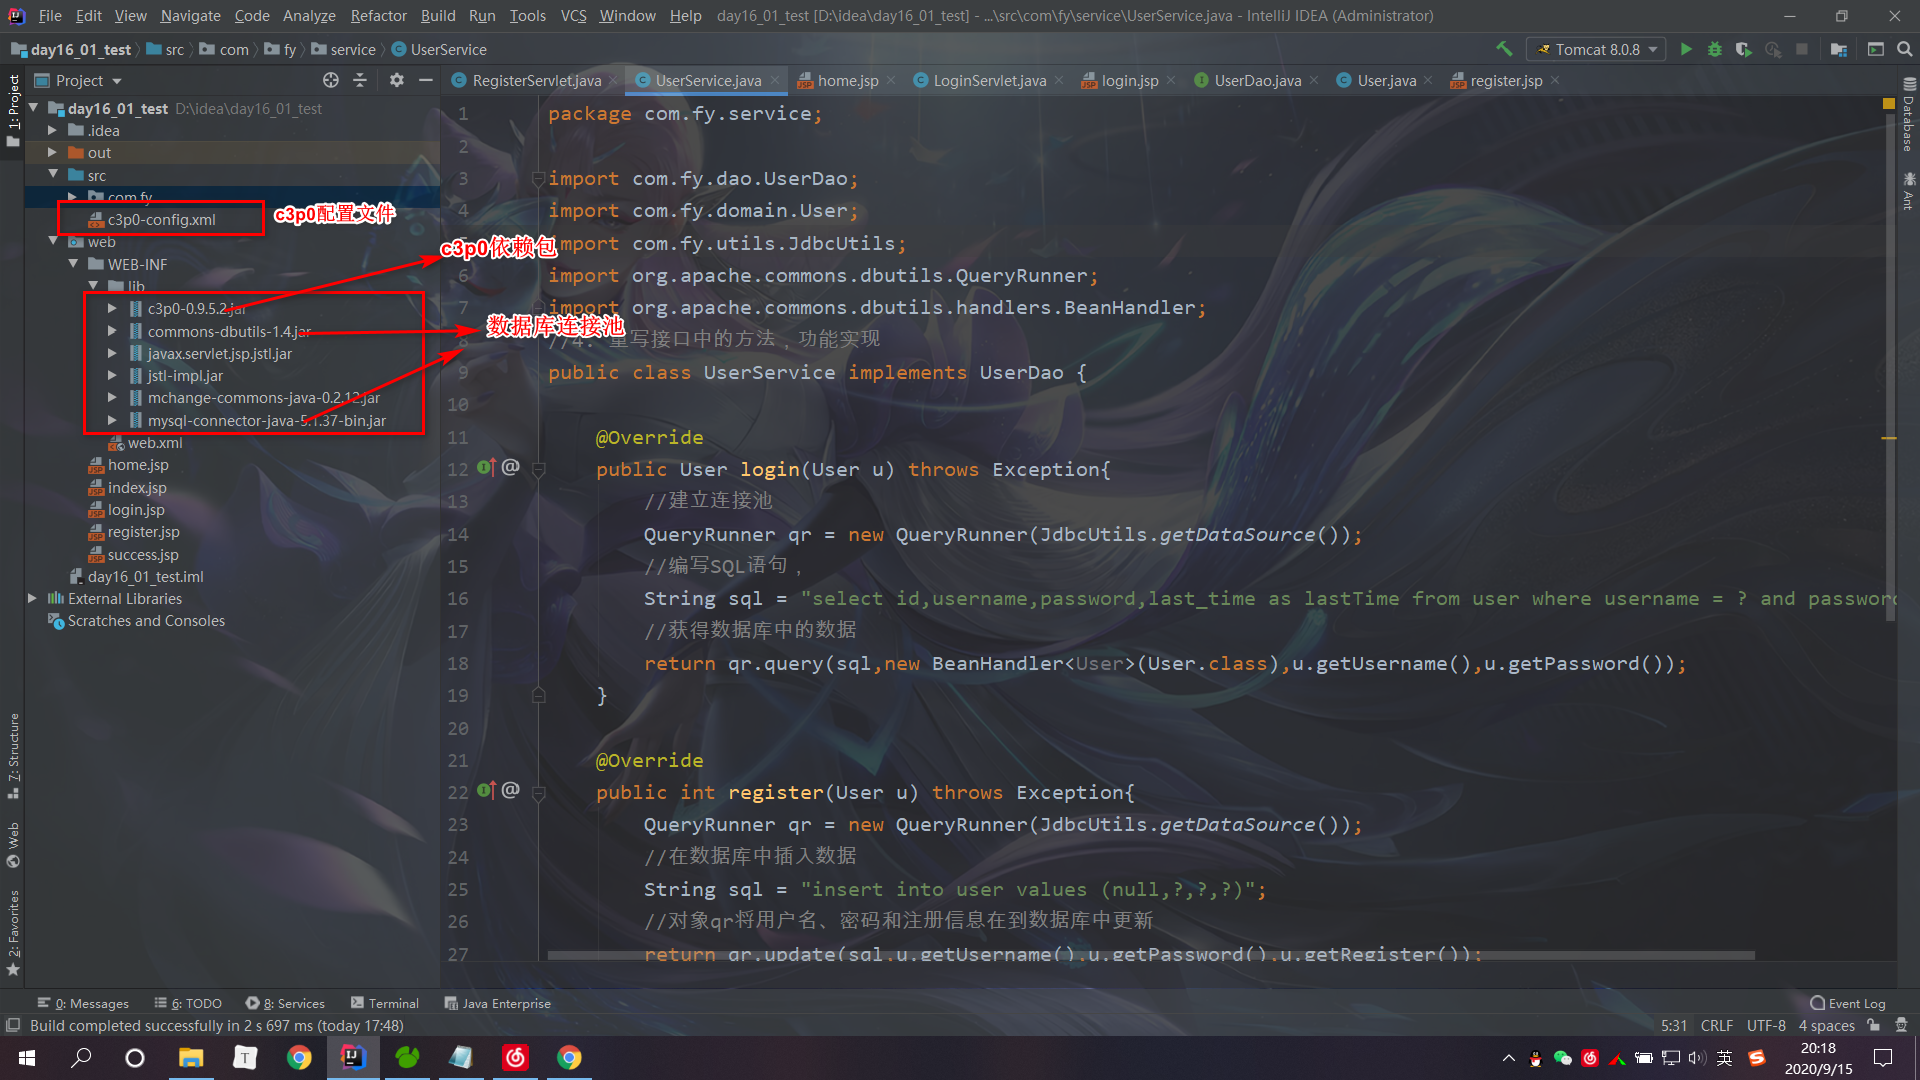Open the Event Log
The width and height of the screenshot is (1920, 1080).
click(1847, 1003)
